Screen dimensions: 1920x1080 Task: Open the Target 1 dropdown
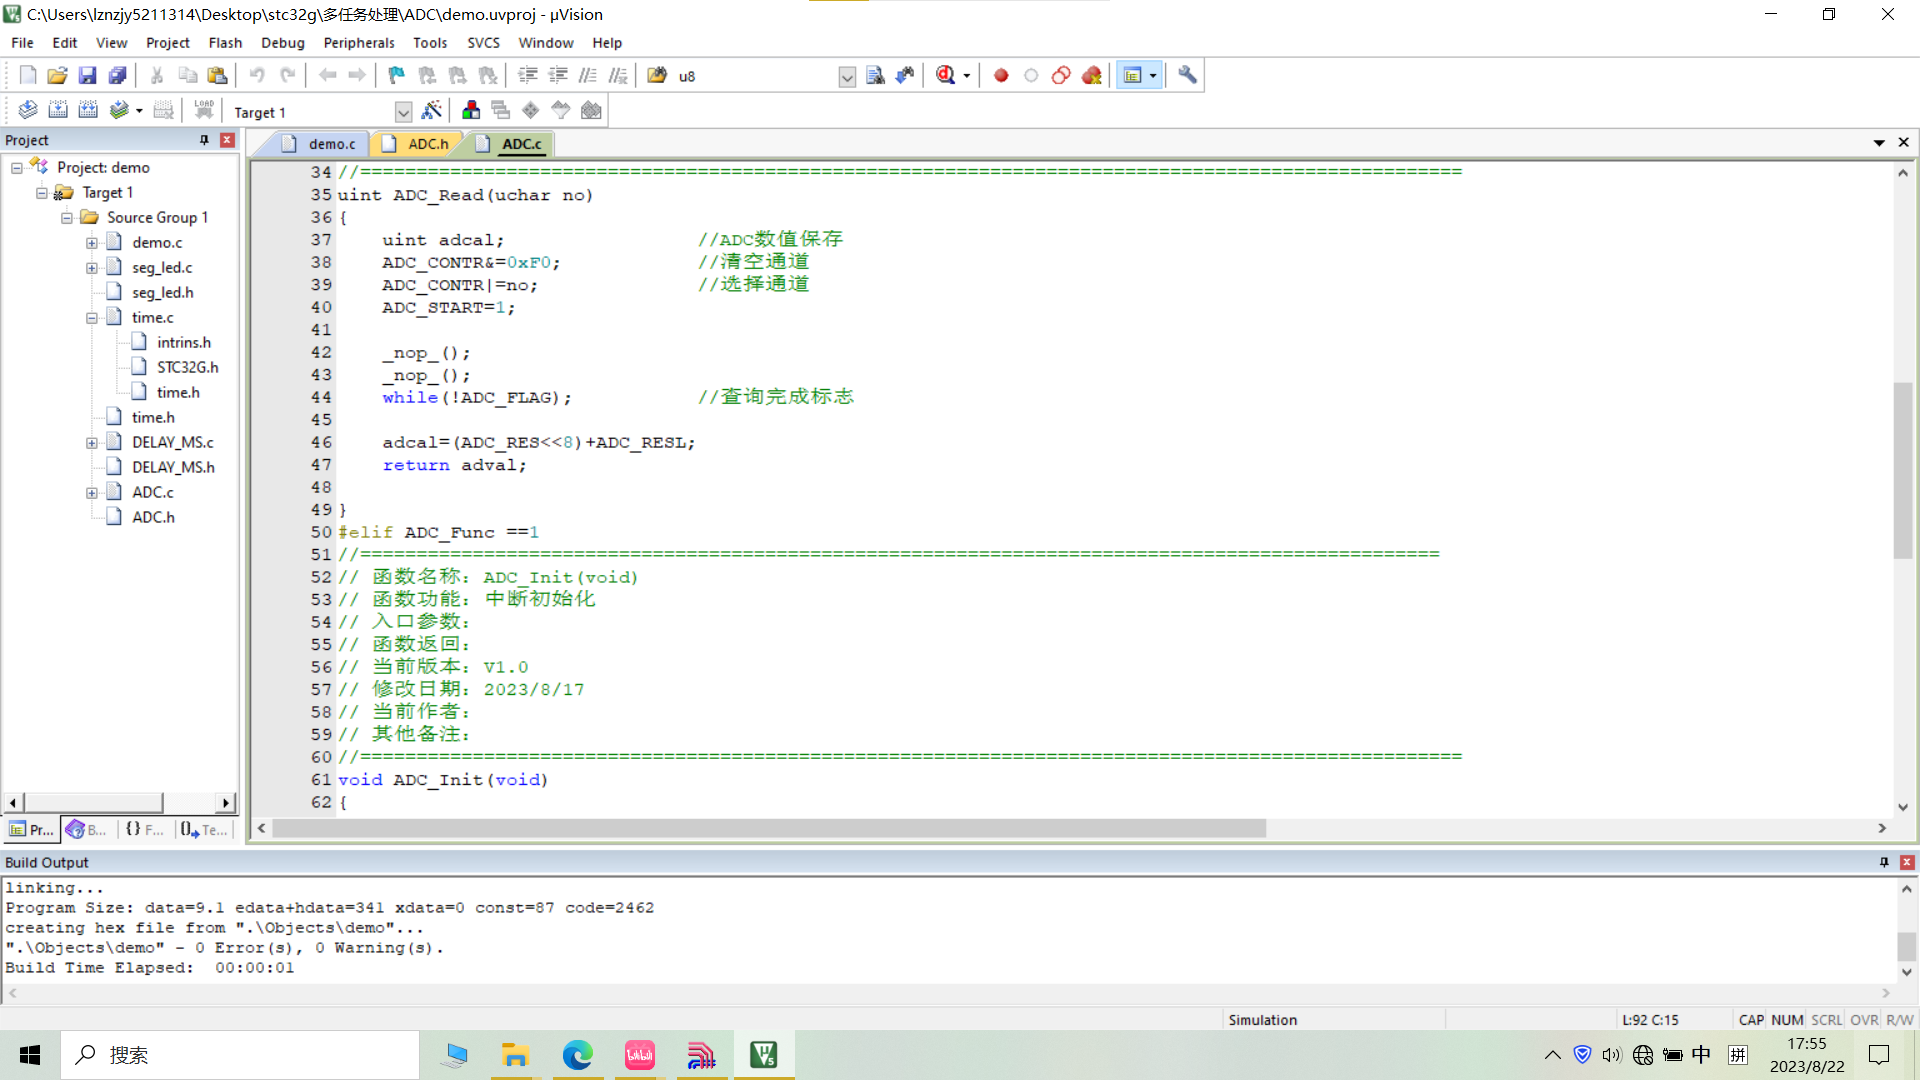403,112
